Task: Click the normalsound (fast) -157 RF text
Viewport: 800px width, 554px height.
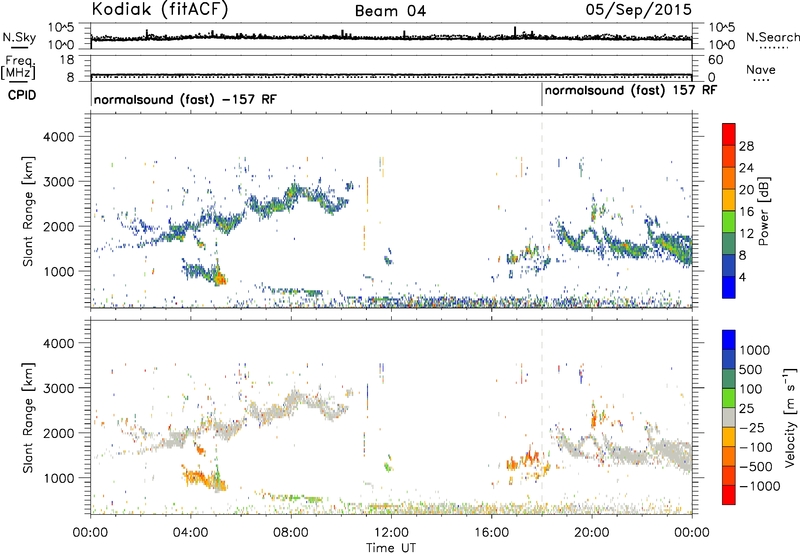Action: point(185,99)
